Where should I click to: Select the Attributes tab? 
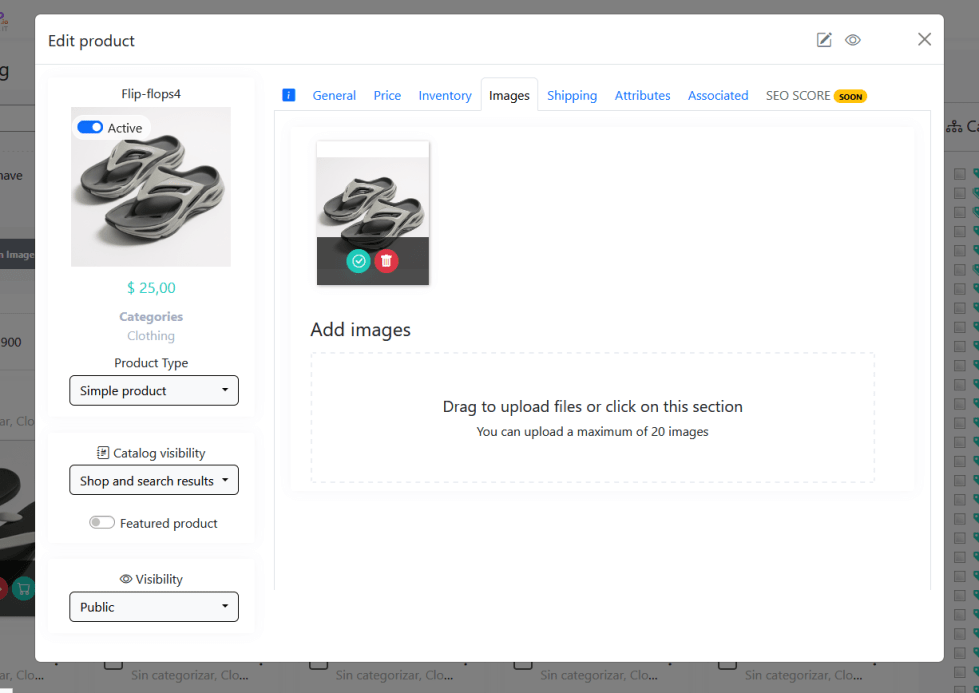(642, 96)
